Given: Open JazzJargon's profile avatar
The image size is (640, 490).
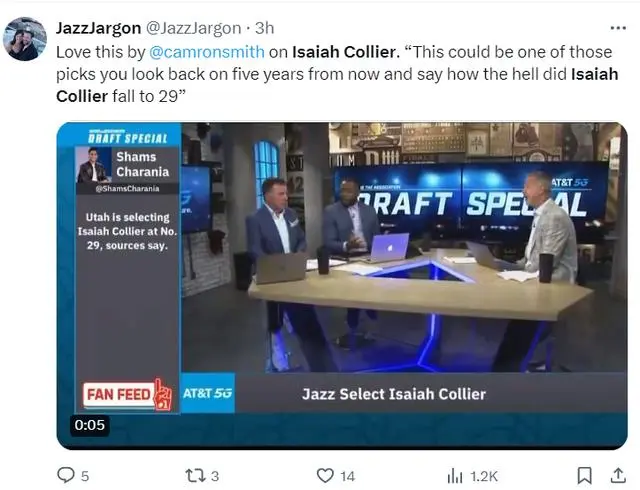Looking at the screenshot, I should 24,39.
